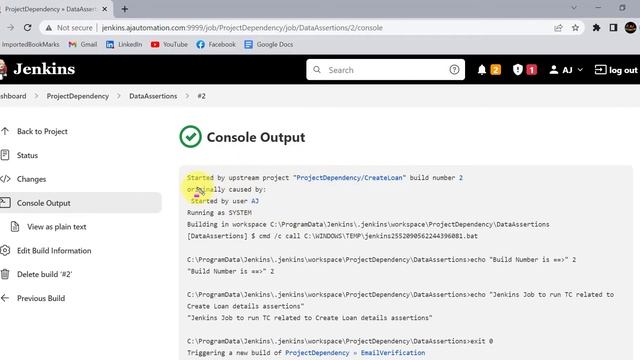640x360 pixels.
Task: Click the #2 build breadcrumb
Action: point(202,96)
